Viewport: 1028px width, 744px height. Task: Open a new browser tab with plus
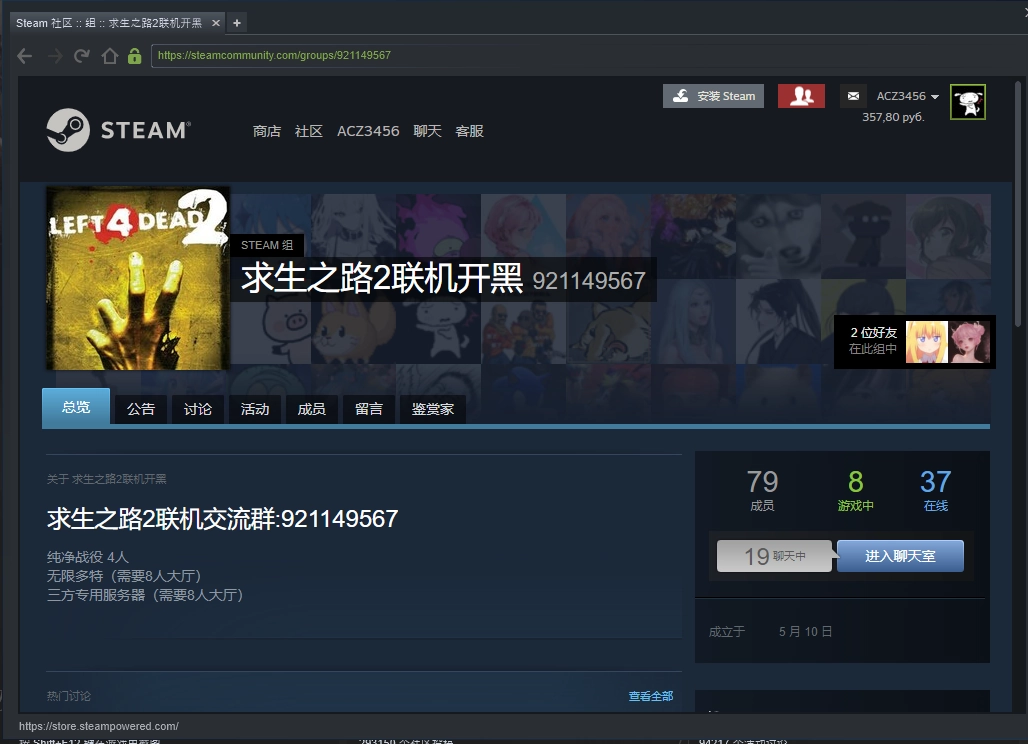pos(236,22)
